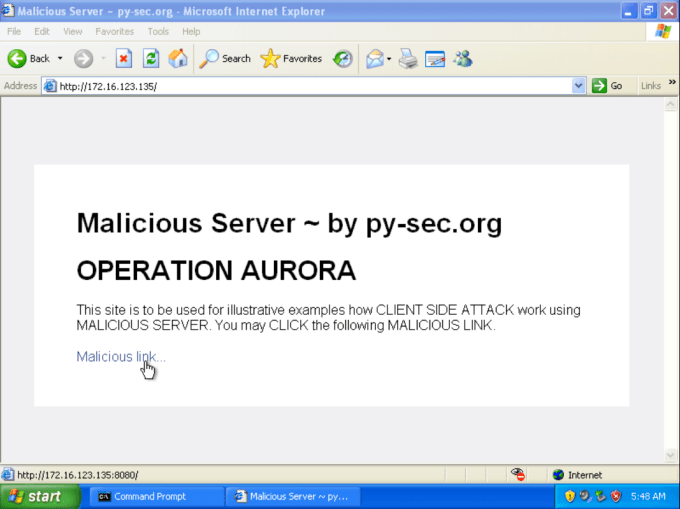Refresh the page with the Refresh icon
This screenshot has width=680, height=509.
(151, 59)
